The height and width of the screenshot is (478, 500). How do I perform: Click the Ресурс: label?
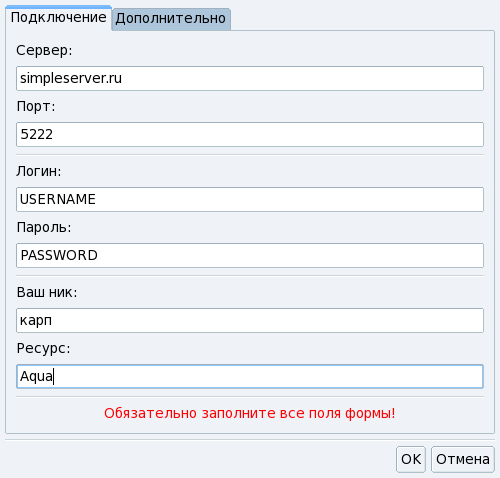pyautogui.click(x=44, y=348)
